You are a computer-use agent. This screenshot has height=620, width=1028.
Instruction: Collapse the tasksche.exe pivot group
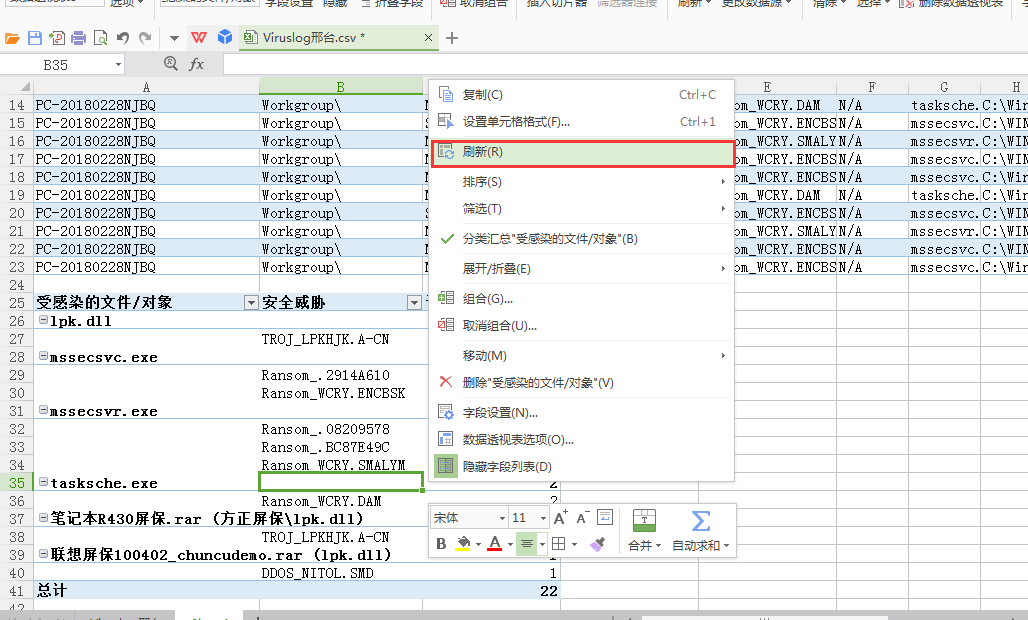click(x=43, y=482)
